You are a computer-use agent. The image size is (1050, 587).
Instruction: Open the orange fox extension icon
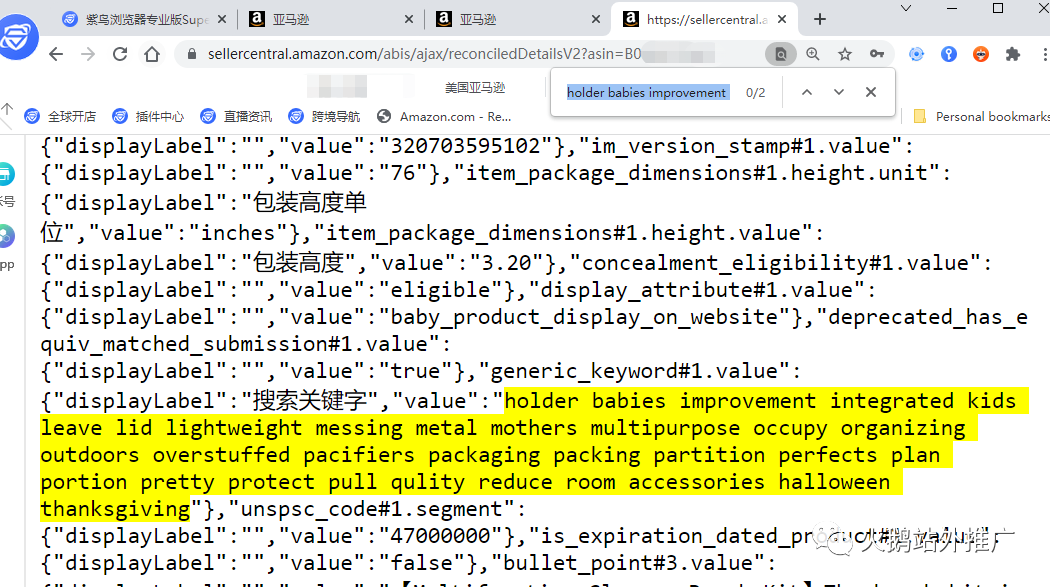point(981,54)
